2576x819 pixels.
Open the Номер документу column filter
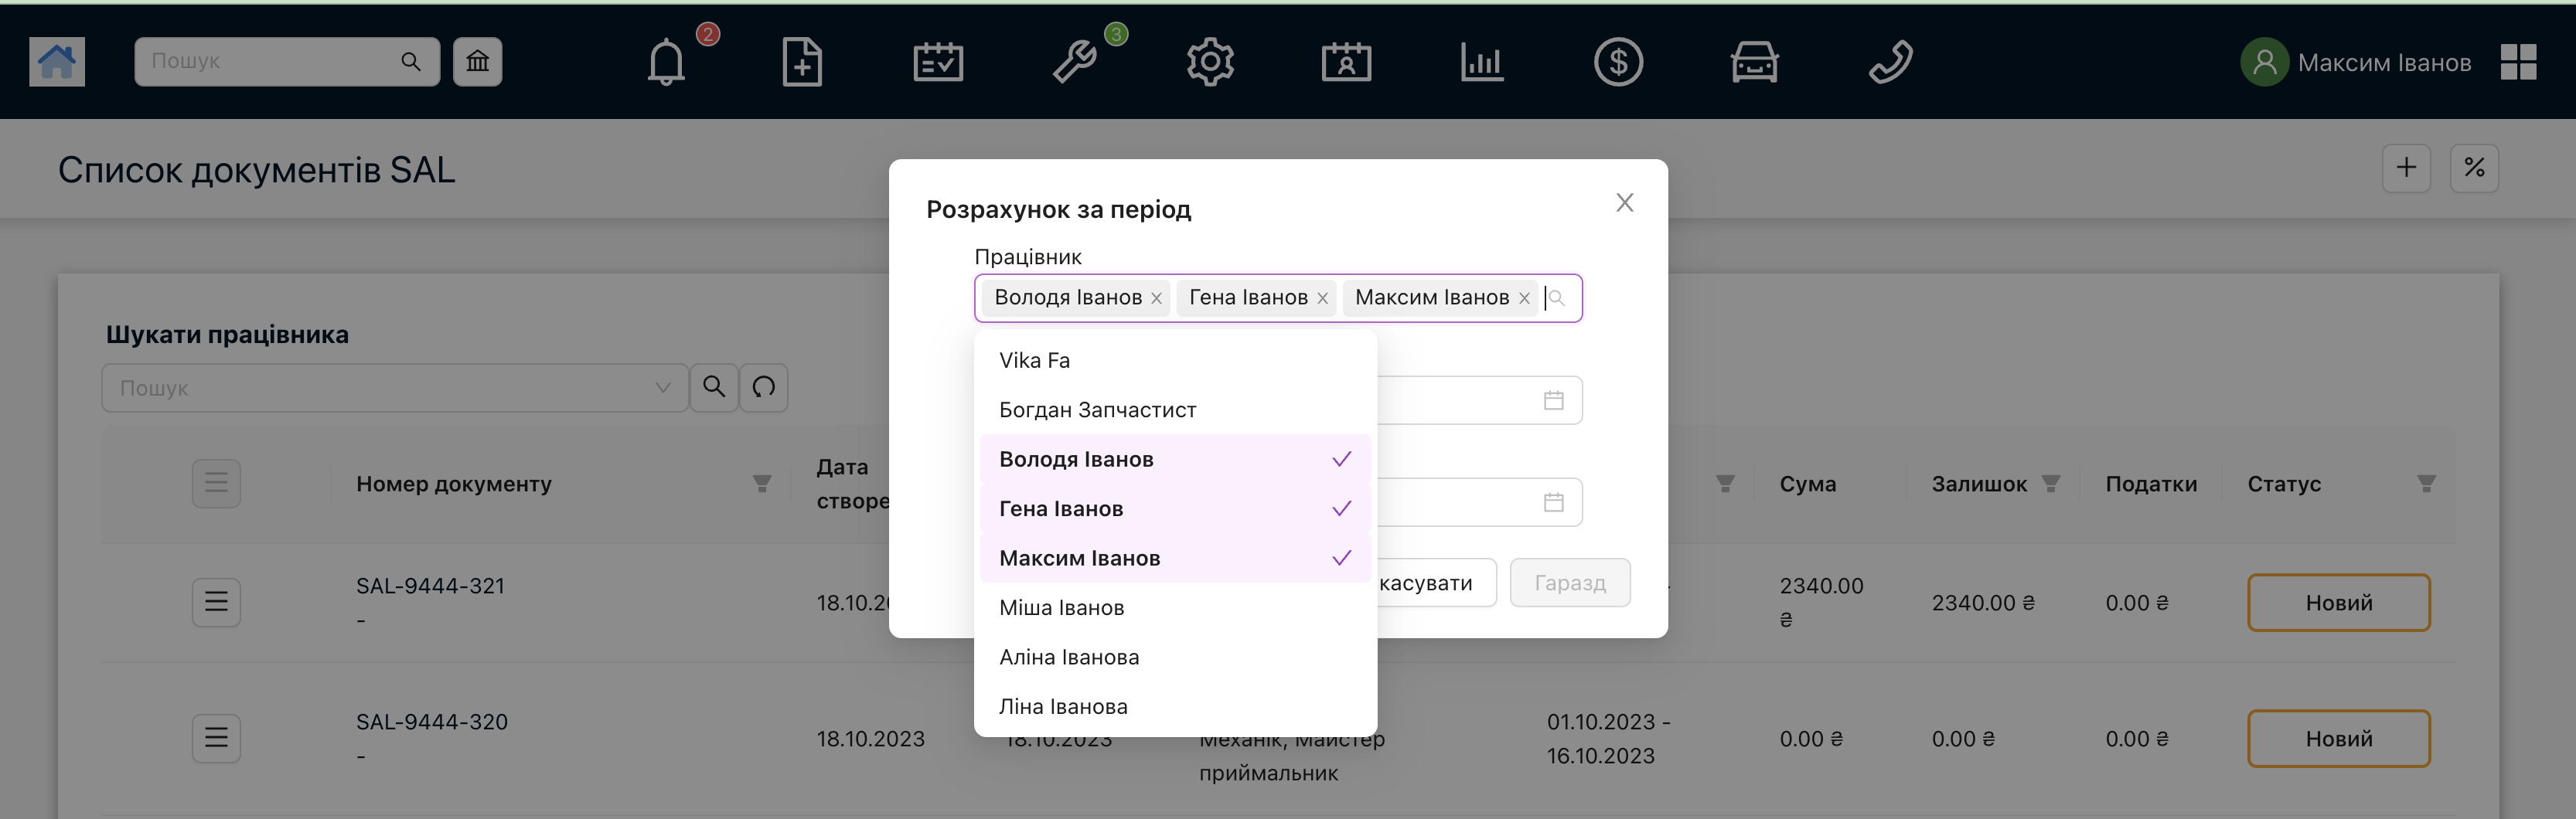click(x=762, y=484)
